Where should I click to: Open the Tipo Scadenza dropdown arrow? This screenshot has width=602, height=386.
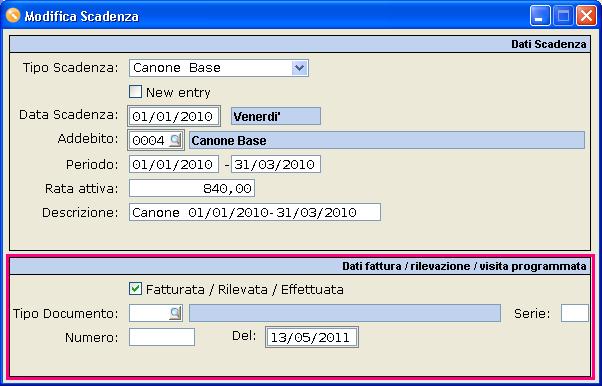point(299,68)
